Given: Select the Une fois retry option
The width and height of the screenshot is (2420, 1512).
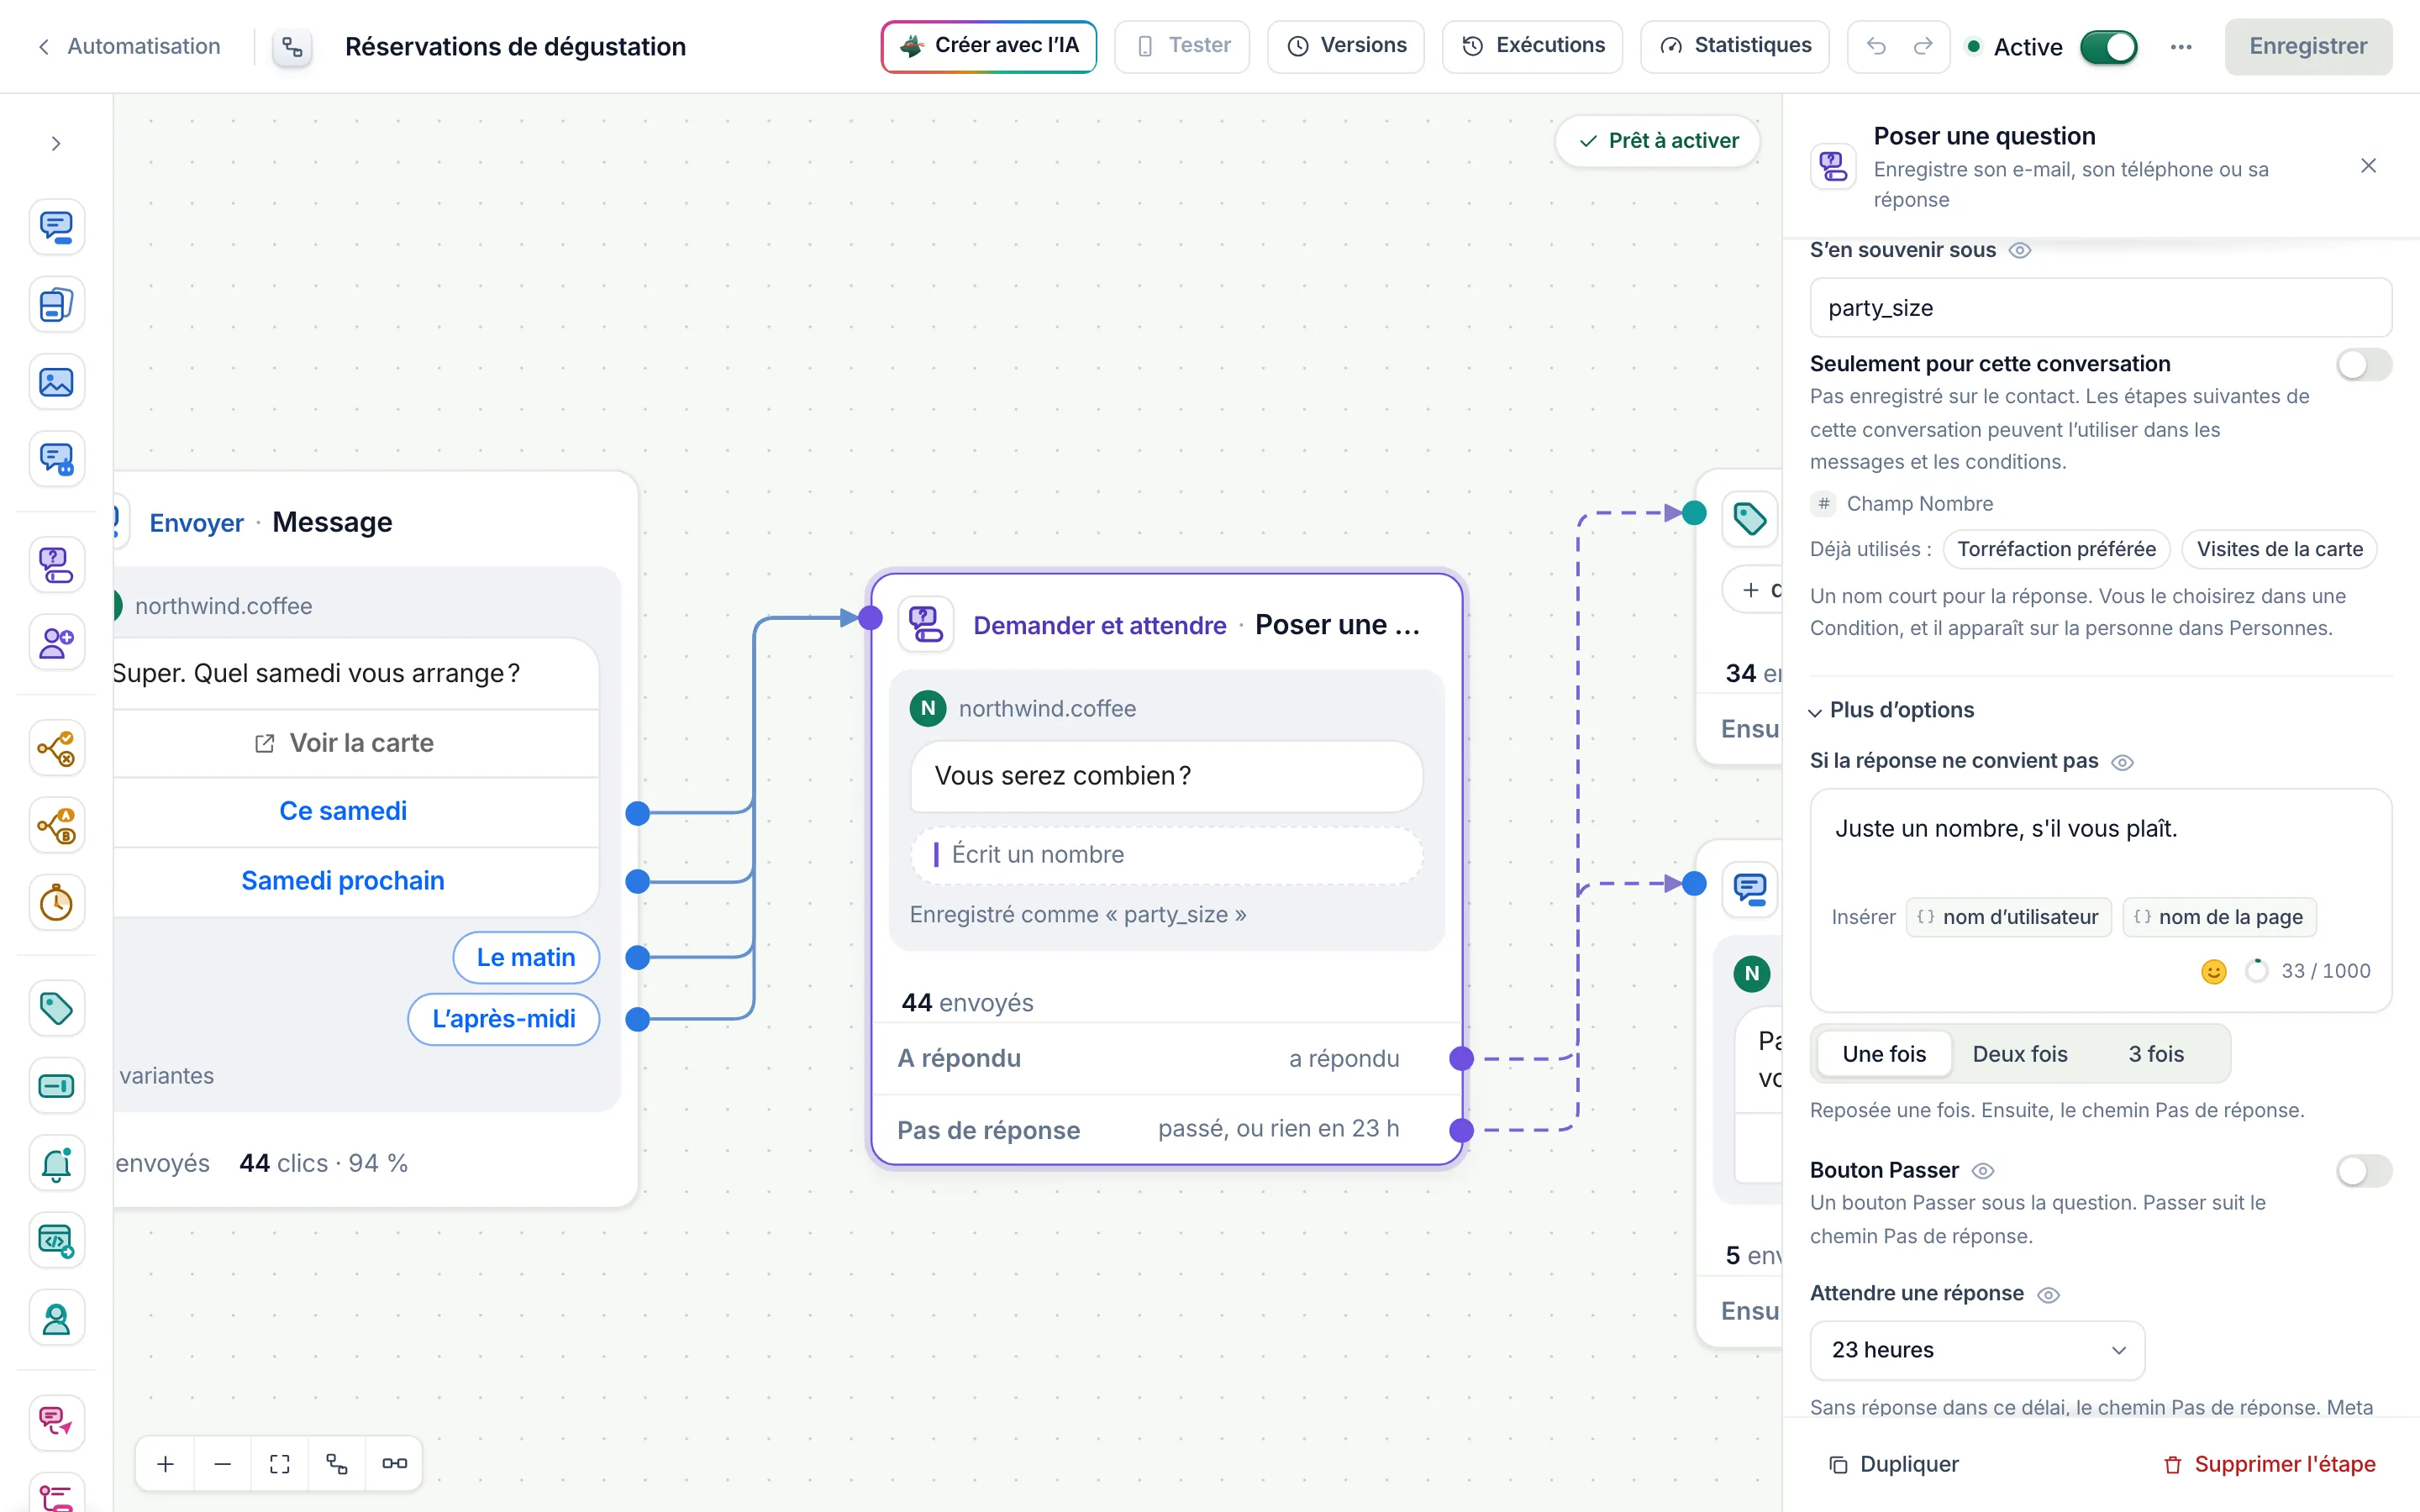Looking at the screenshot, I should (x=1884, y=1054).
